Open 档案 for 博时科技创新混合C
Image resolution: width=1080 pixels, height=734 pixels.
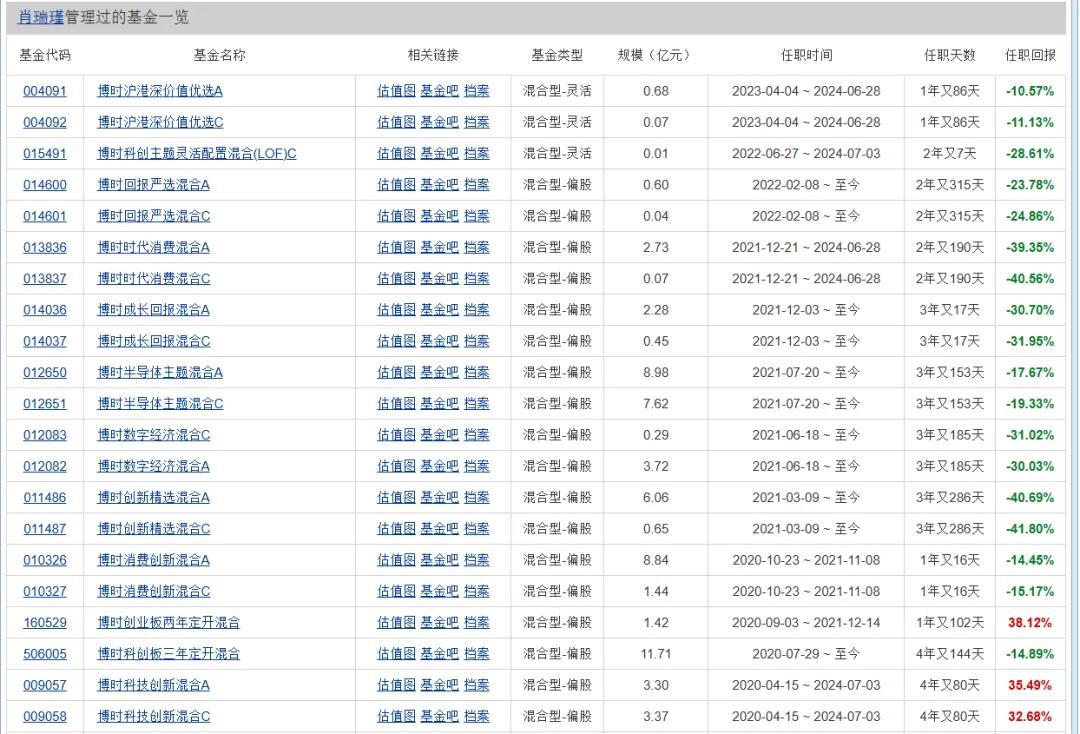coord(477,717)
